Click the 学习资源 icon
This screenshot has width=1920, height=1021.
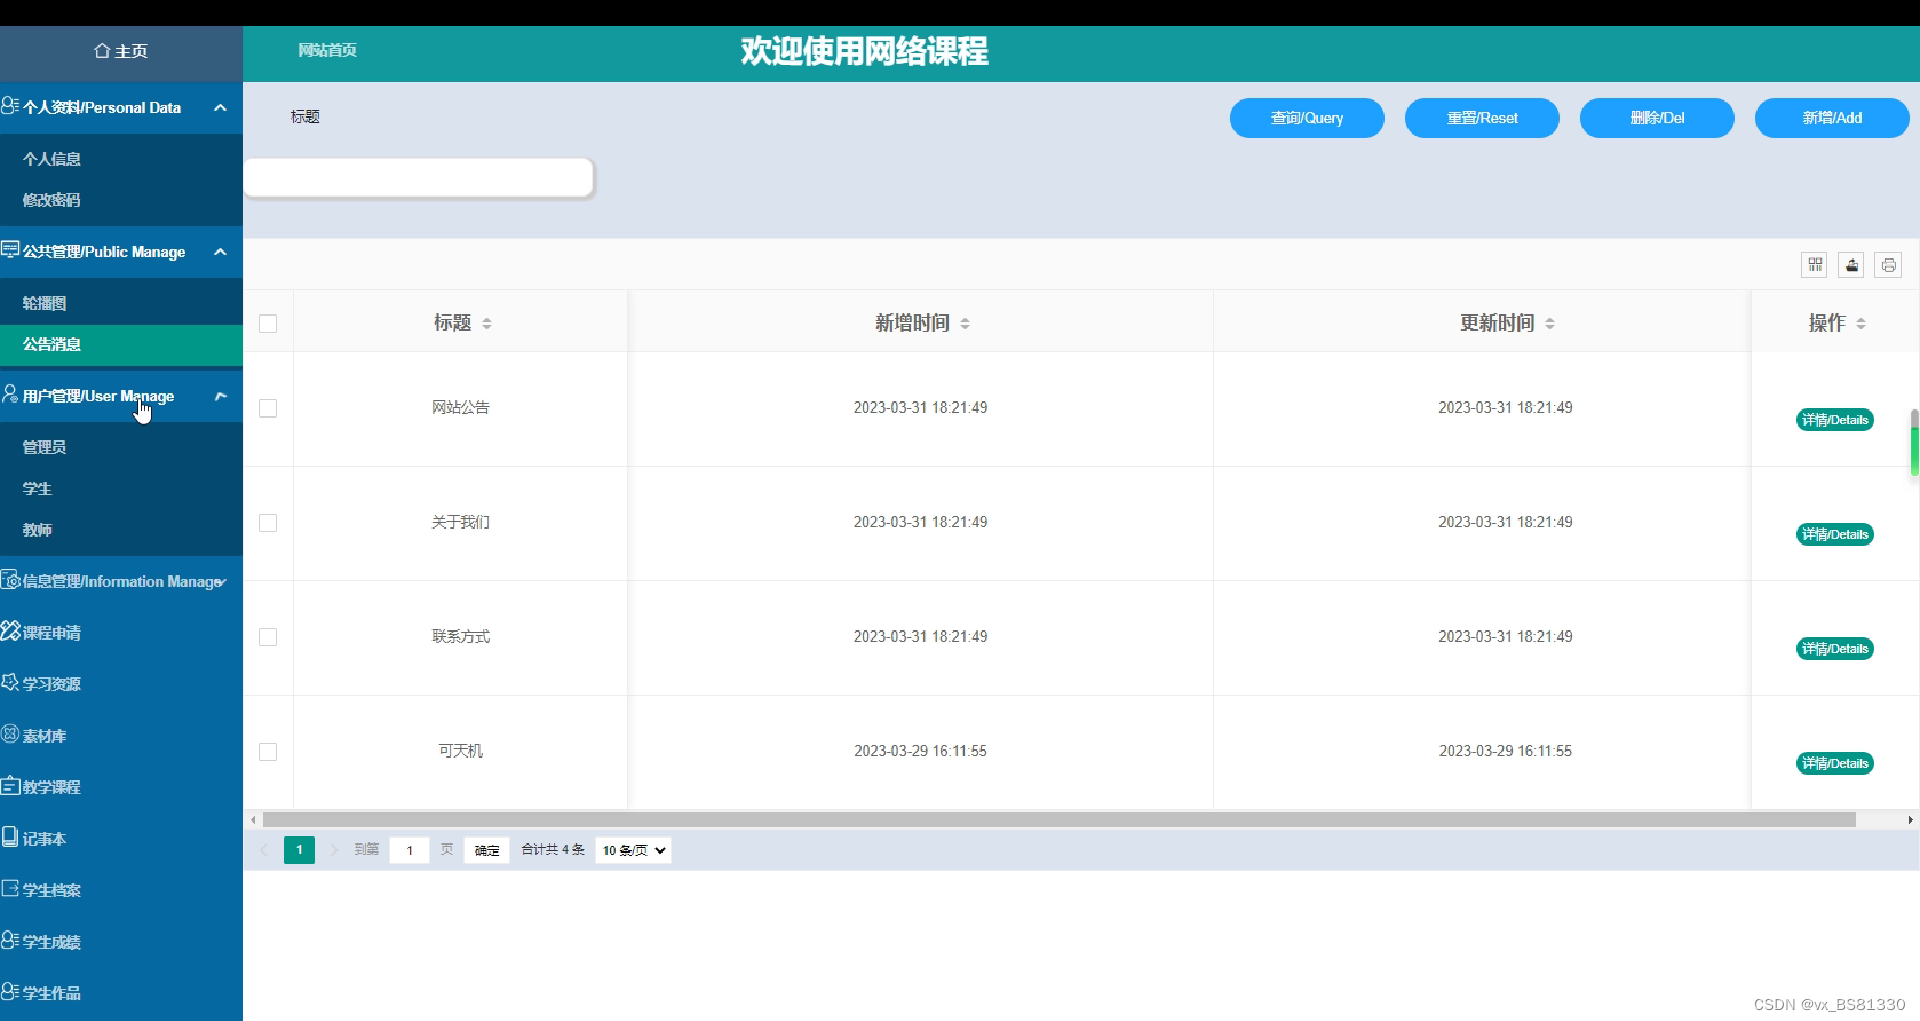click(10, 682)
